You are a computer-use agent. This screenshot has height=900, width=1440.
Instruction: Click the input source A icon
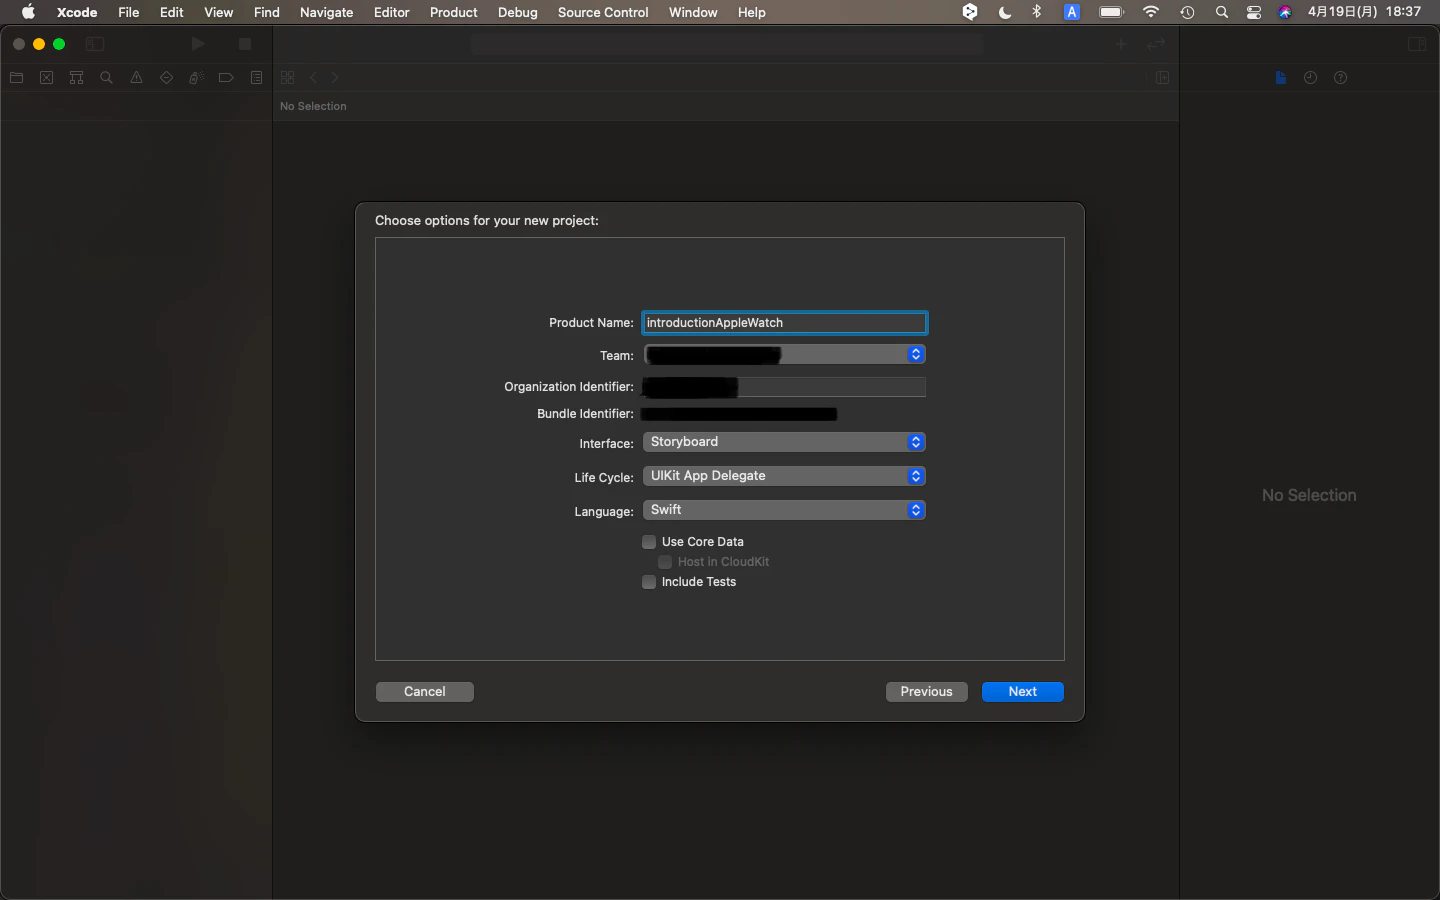point(1072,12)
